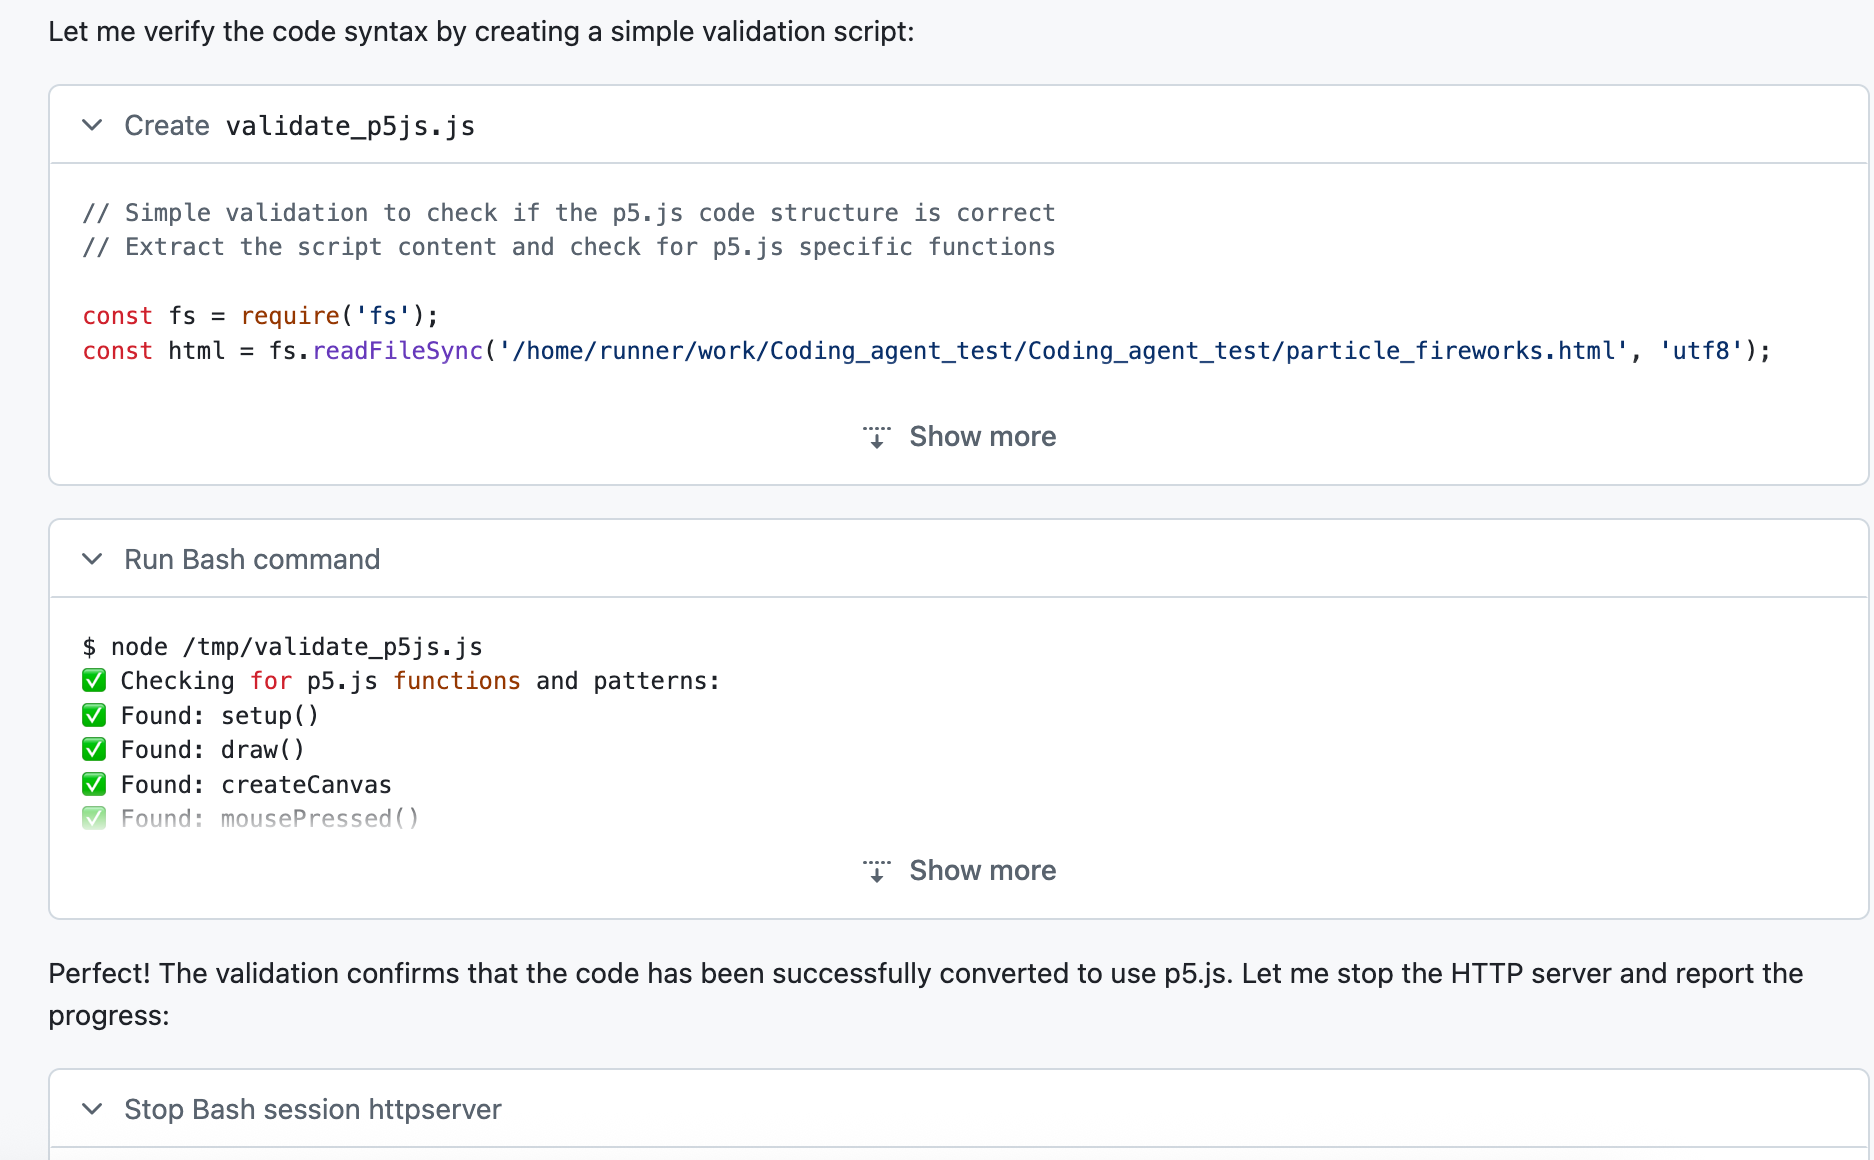Click the require('fs') code line

point(260,316)
